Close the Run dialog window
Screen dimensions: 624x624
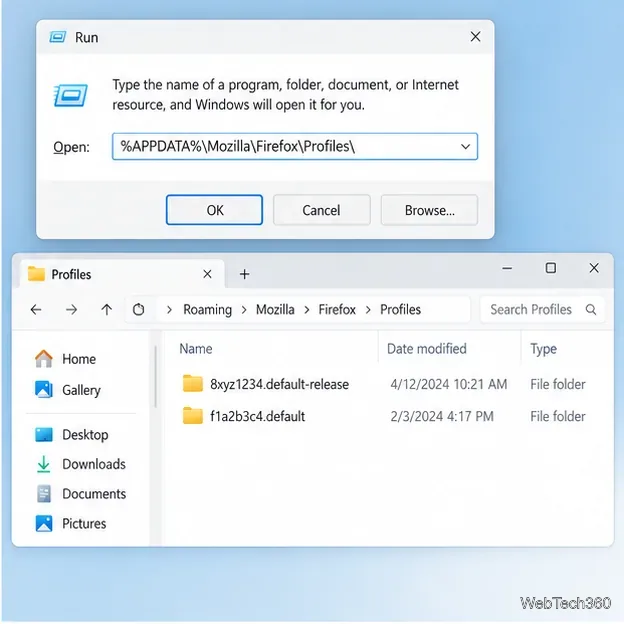pos(475,37)
